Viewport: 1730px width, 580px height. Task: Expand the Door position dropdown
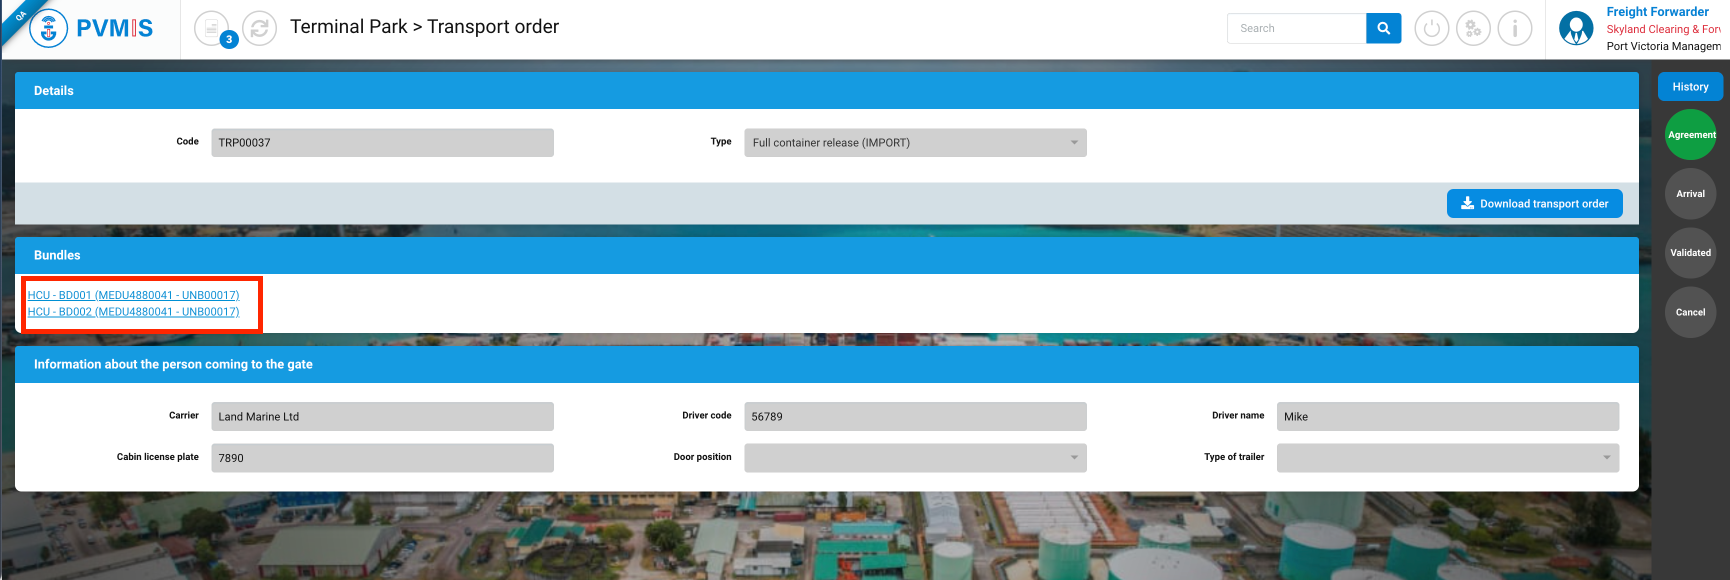(914, 458)
